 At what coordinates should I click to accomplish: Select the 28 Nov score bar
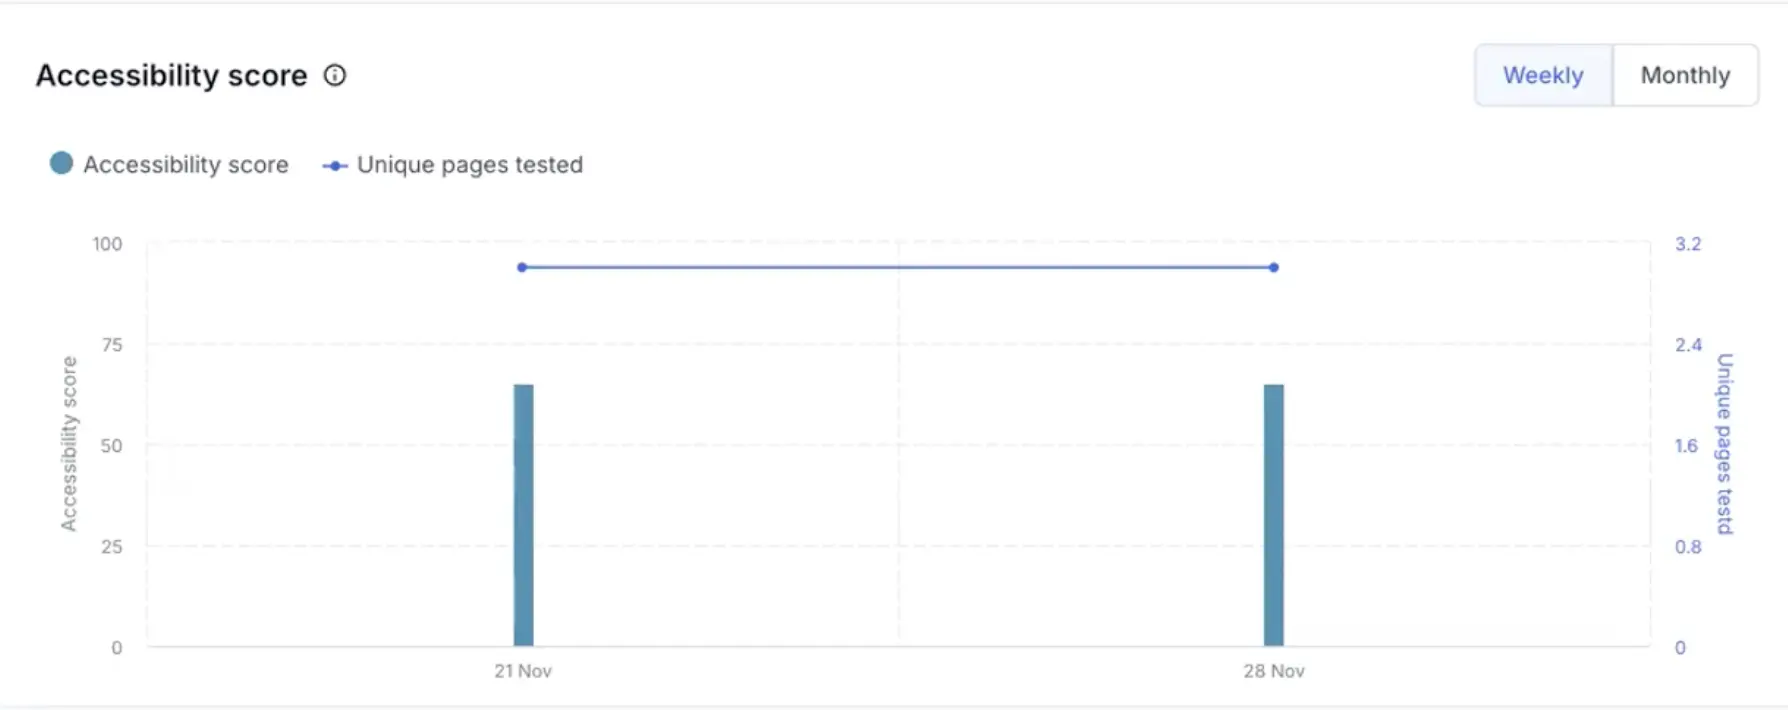point(1273,515)
